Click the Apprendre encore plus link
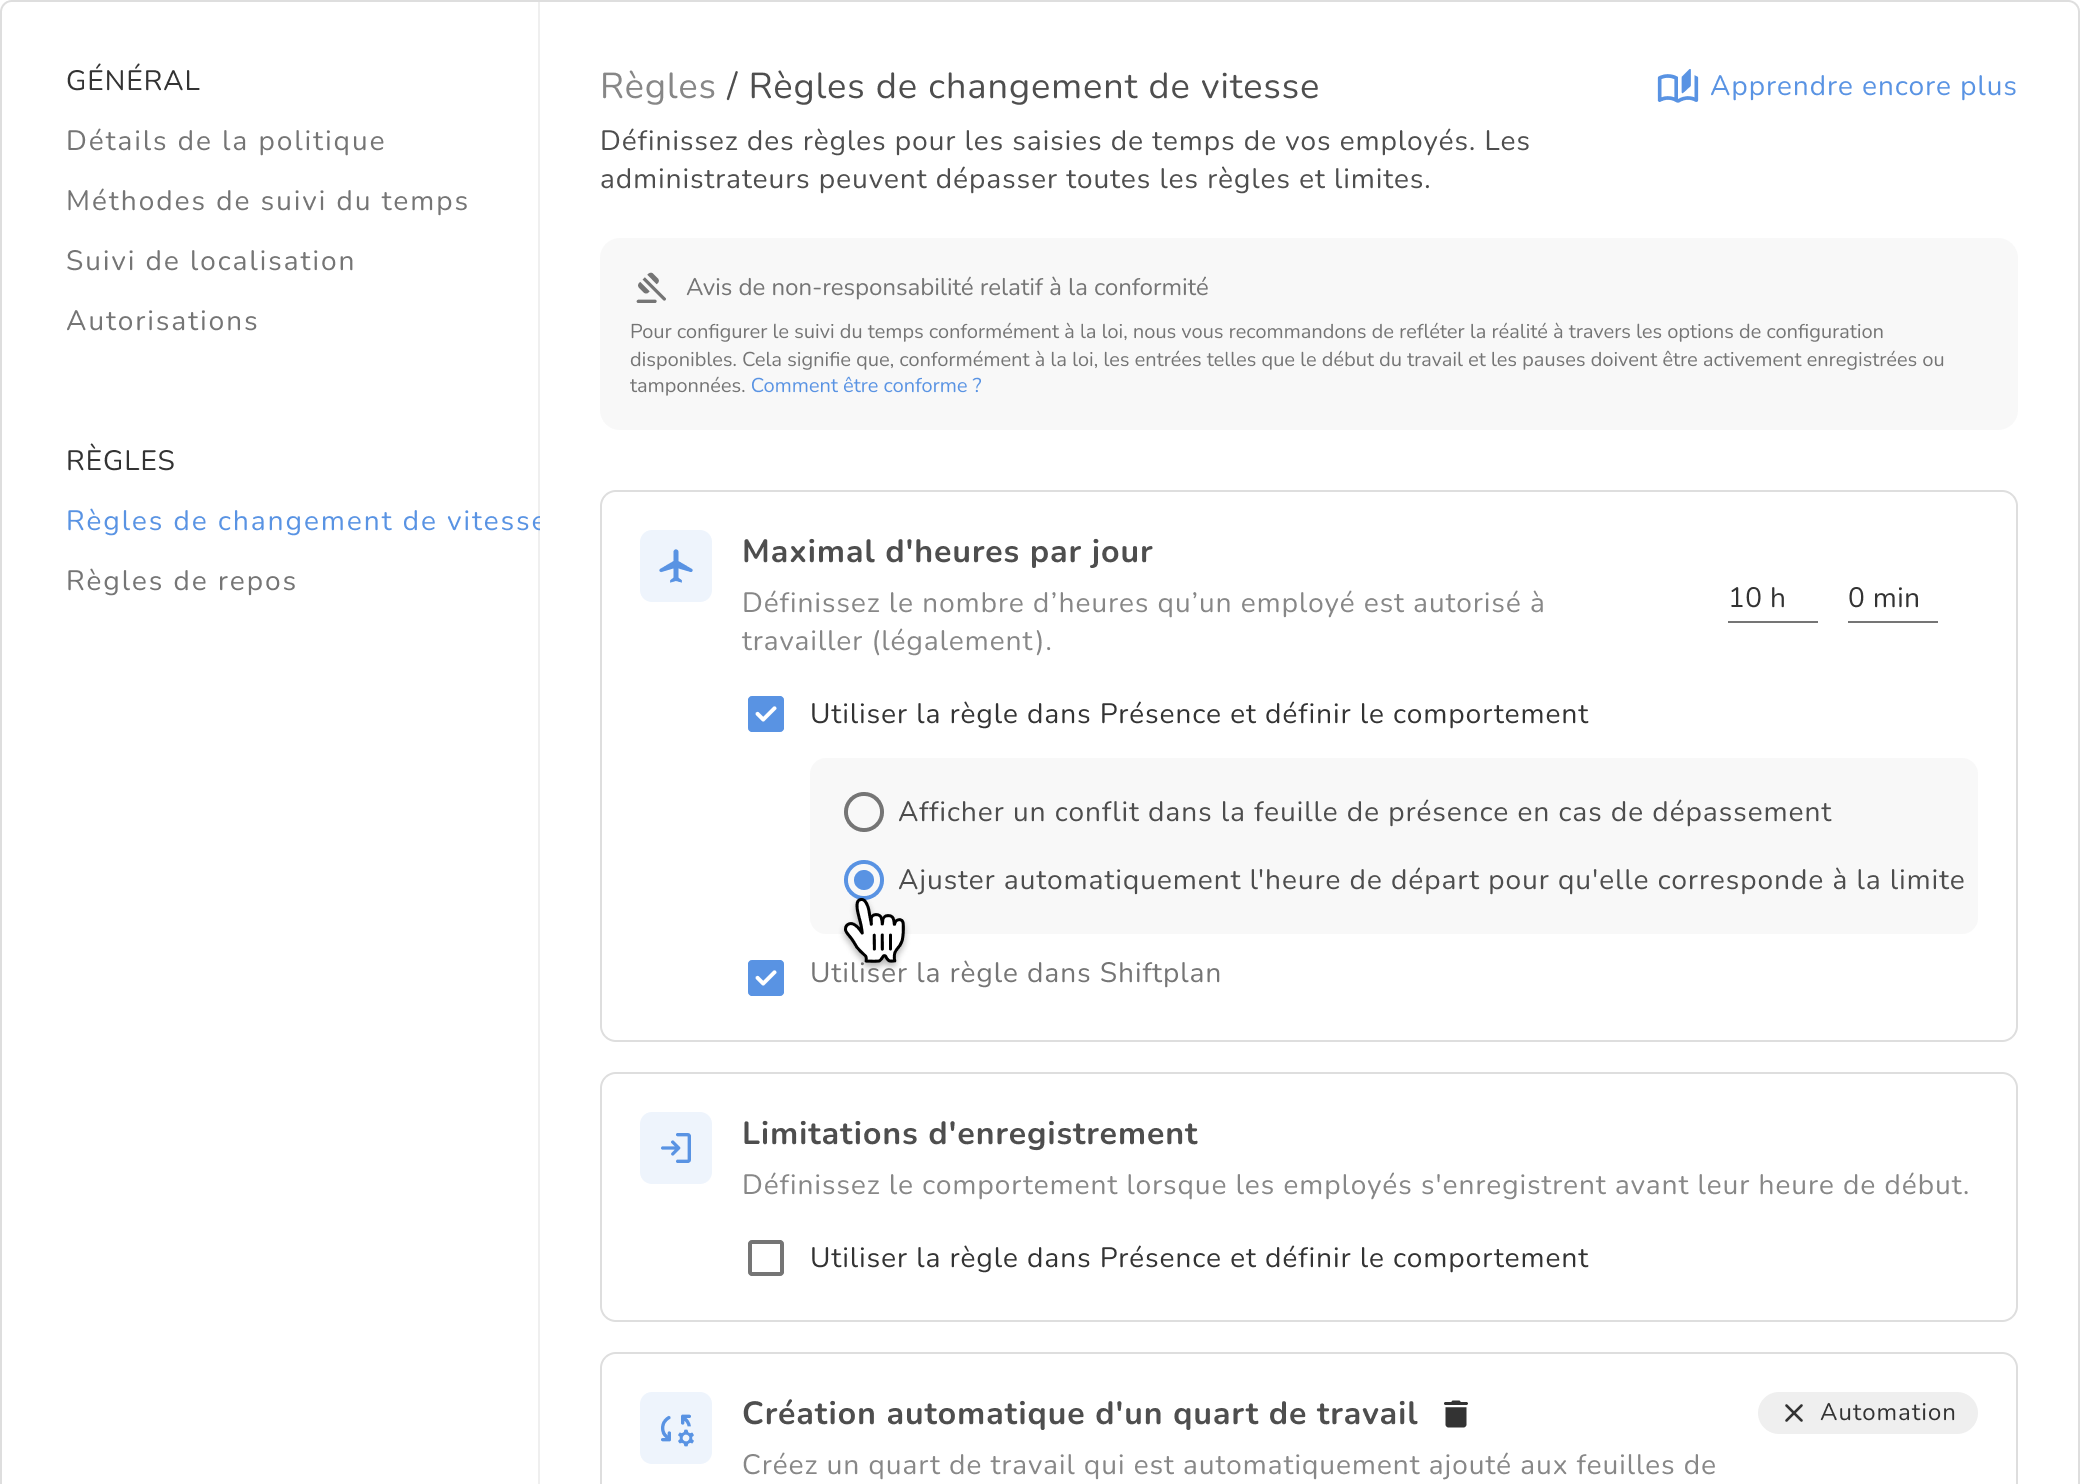The height and width of the screenshot is (1484, 2080). pyautogui.click(x=1863, y=87)
